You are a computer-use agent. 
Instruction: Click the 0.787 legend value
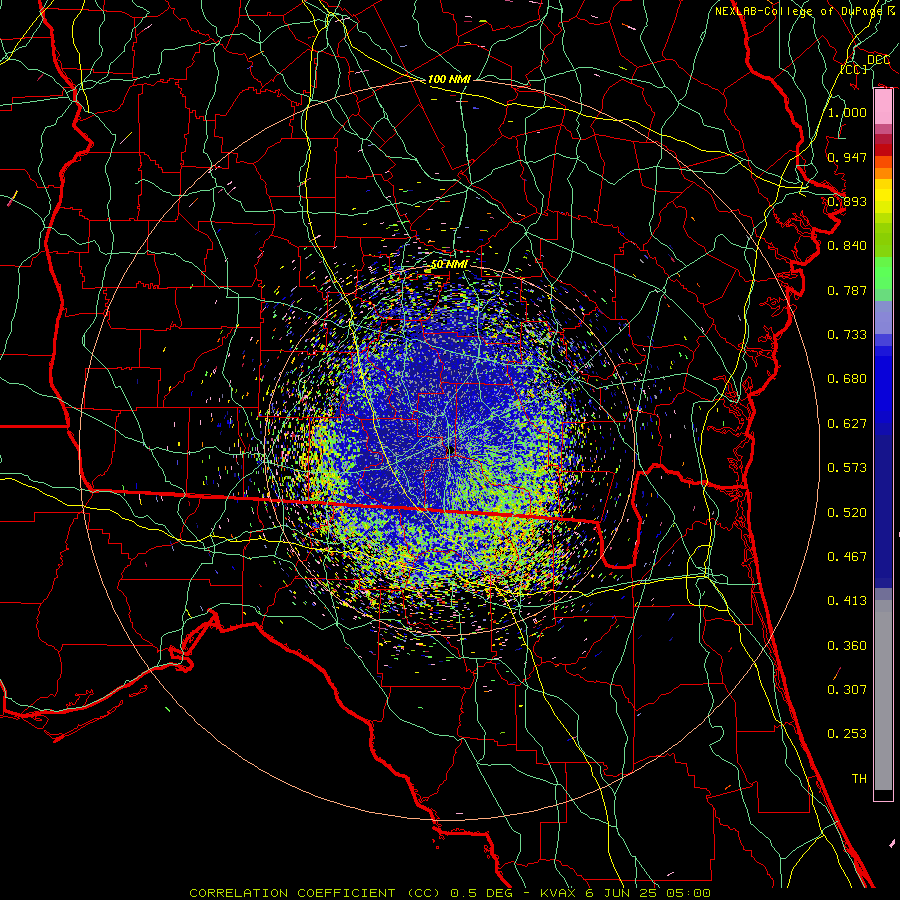847,290
